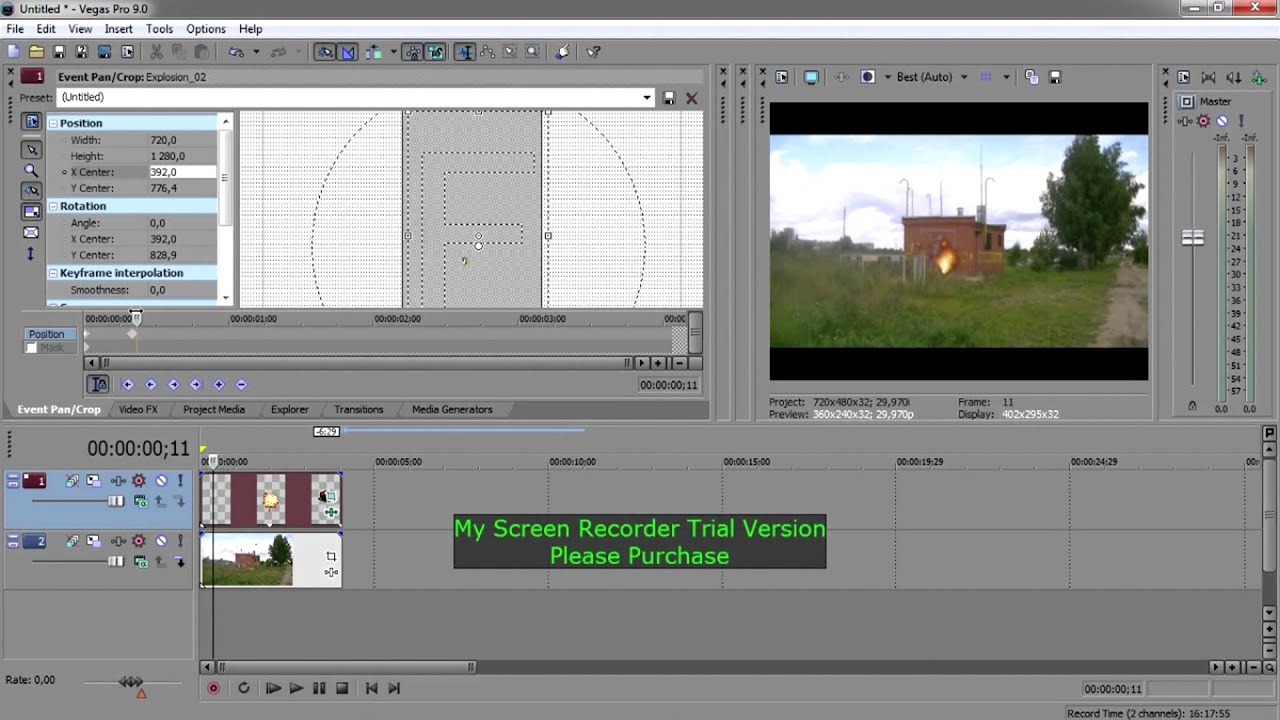The image size is (1280, 720).
Task: Open the Options menu
Action: (206, 29)
